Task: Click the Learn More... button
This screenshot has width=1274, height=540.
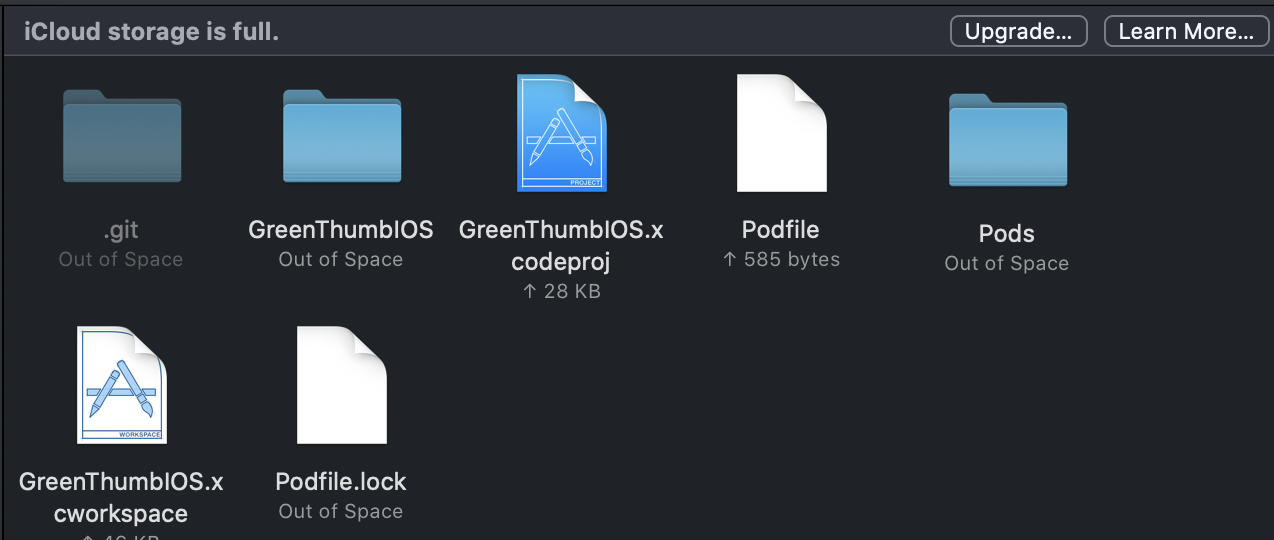Action: [1185, 31]
